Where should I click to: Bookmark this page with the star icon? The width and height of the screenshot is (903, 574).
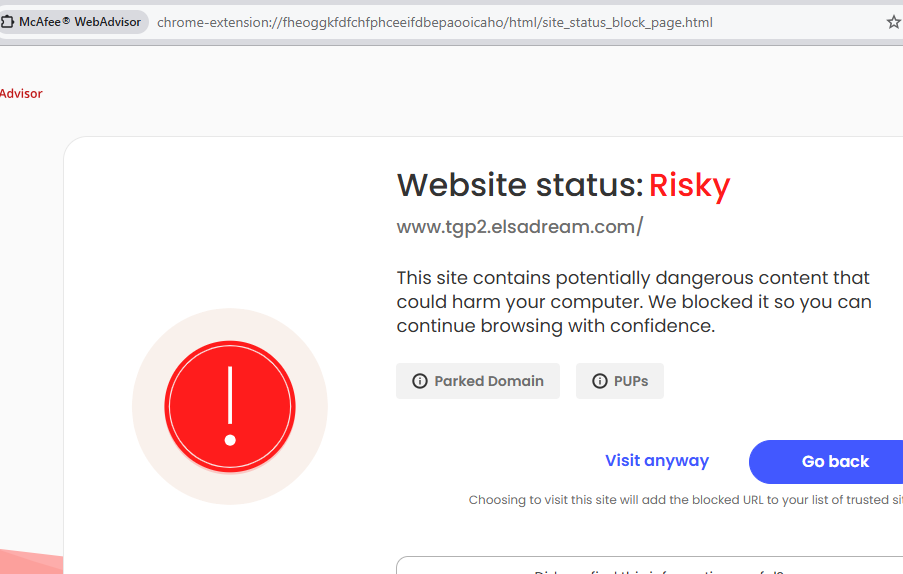point(893,22)
